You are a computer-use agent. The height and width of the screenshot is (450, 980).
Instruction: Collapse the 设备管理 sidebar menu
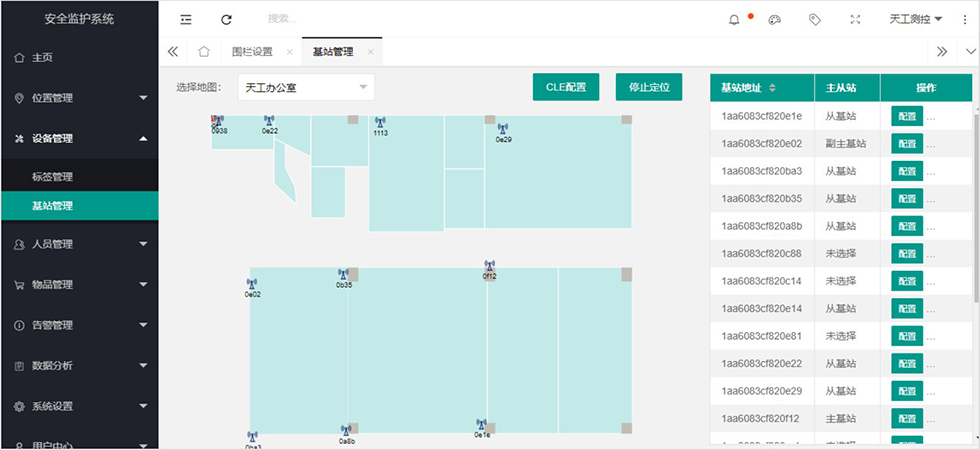(x=79, y=139)
